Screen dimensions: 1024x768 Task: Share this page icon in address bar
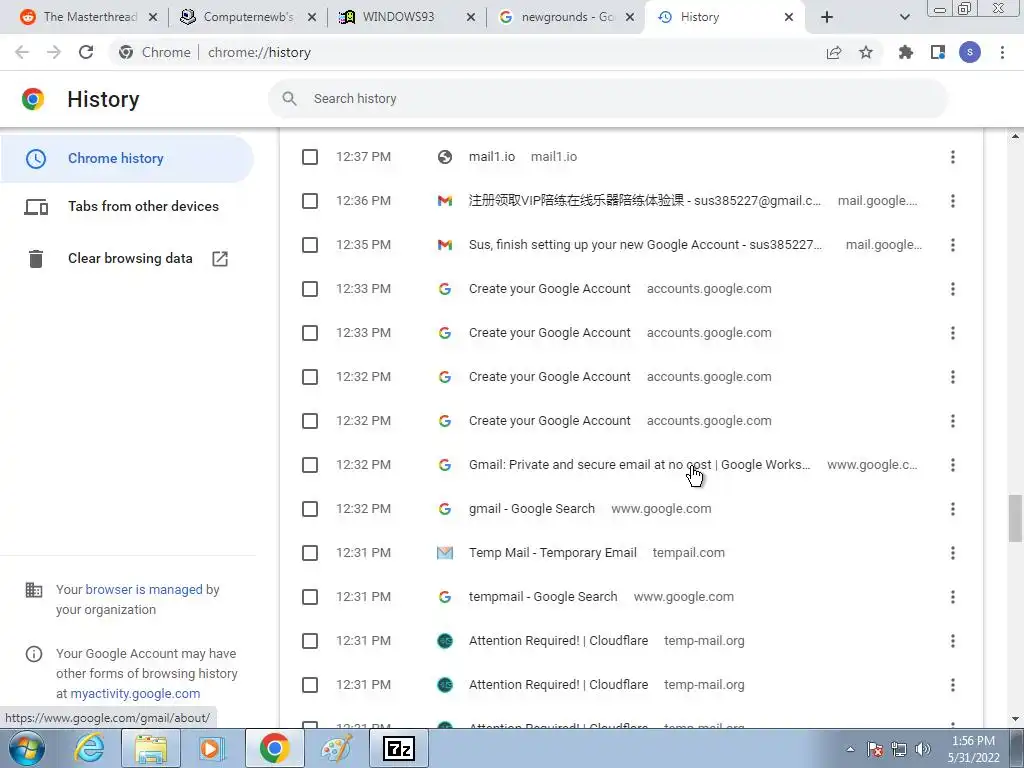point(834,52)
